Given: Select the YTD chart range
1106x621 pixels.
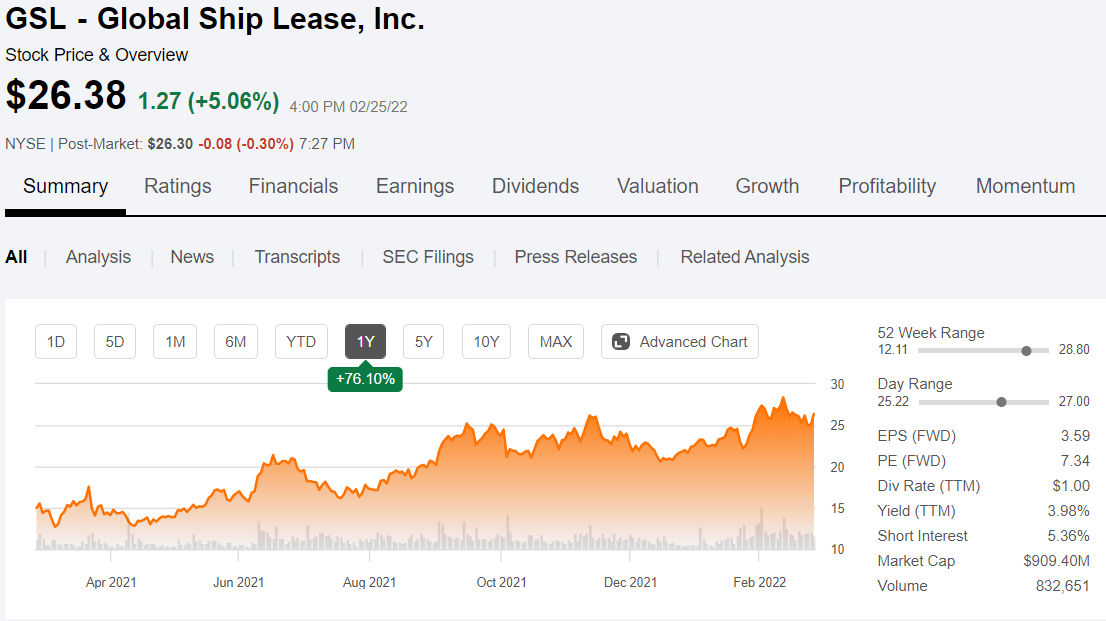Looking at the screenshot, I should coord(301,342).
